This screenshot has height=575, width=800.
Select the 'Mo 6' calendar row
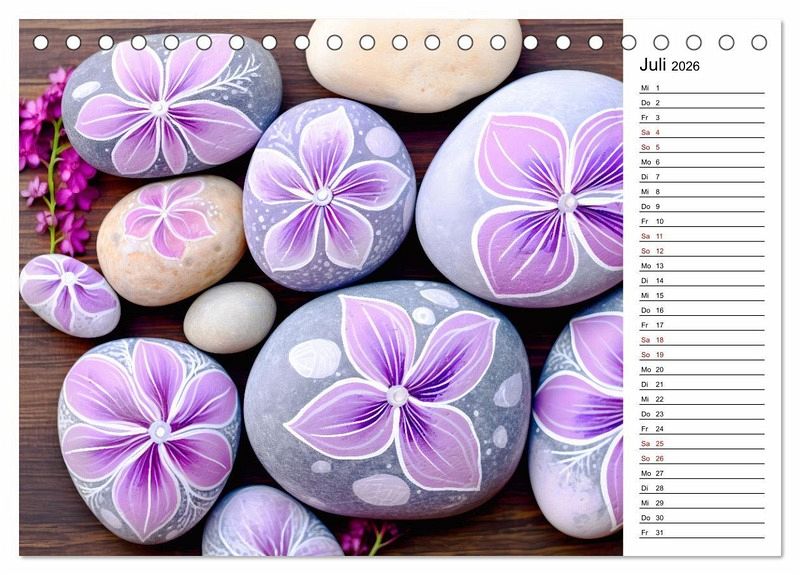point(702,162)
